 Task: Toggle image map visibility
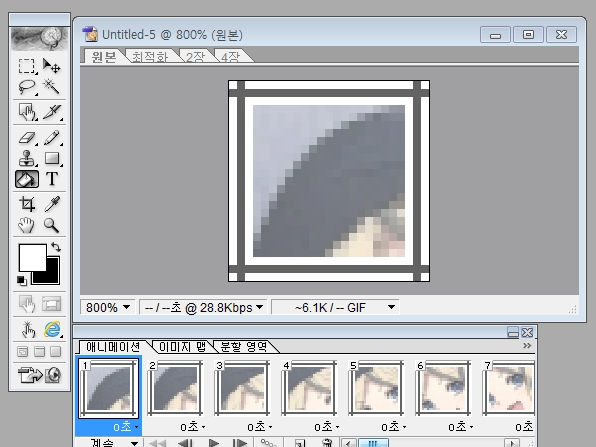point(27,304)
